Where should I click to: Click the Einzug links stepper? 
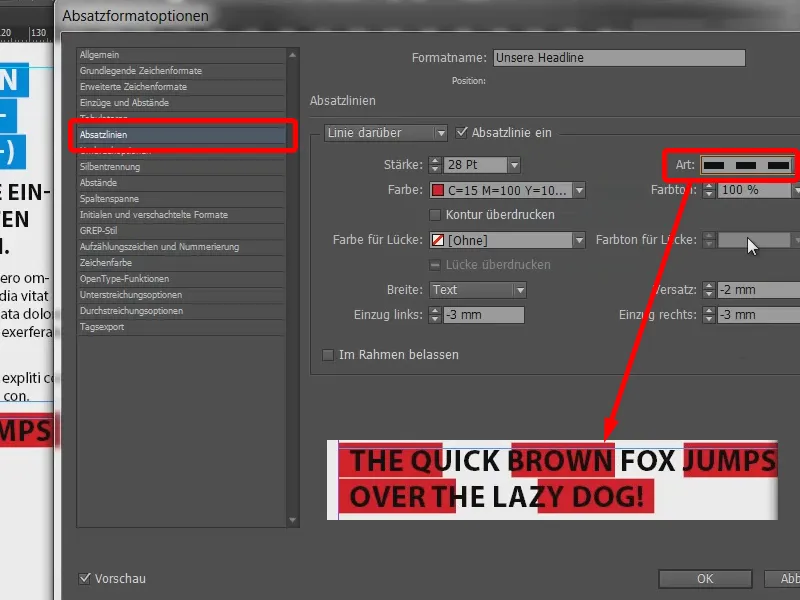point(435,315)
